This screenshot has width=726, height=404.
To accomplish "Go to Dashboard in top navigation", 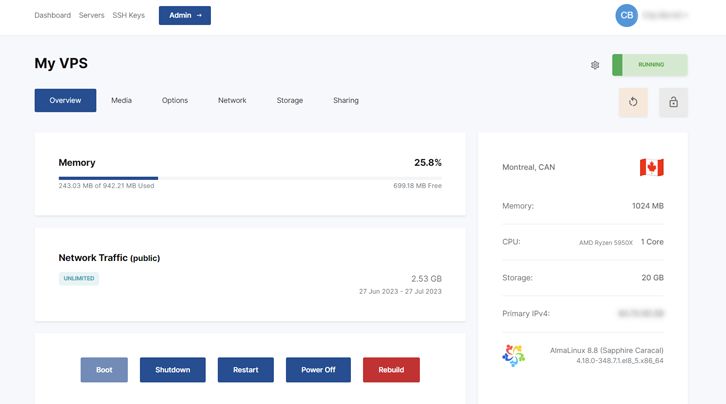I will (x=52, y=16).
